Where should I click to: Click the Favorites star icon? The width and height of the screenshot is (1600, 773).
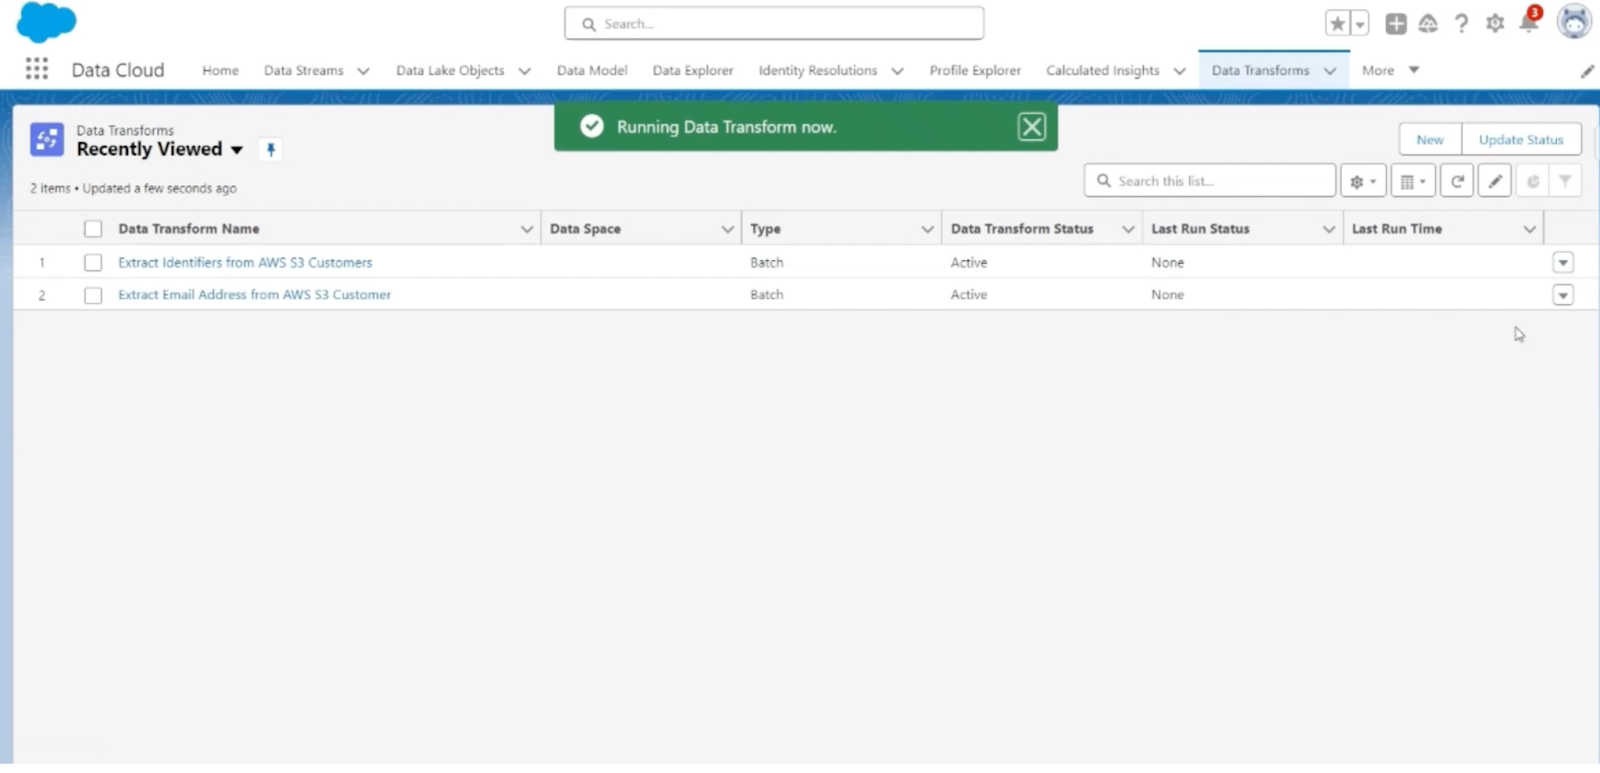click(x=1337, y=24)
